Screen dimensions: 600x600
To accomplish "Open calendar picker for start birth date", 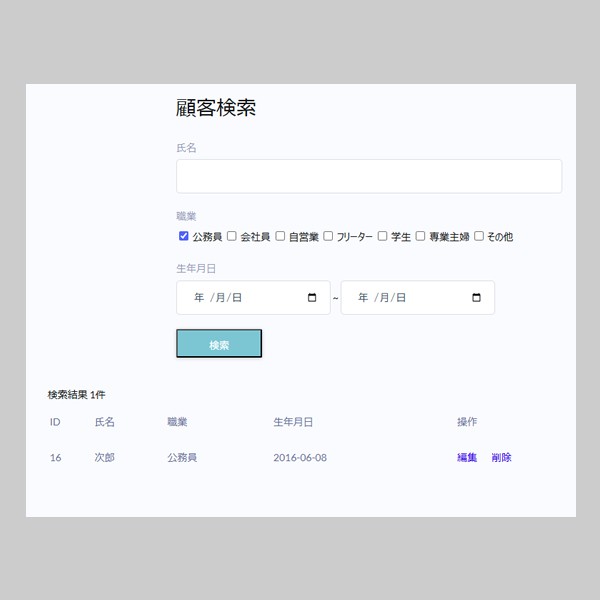I will click(x=312, y=298).
